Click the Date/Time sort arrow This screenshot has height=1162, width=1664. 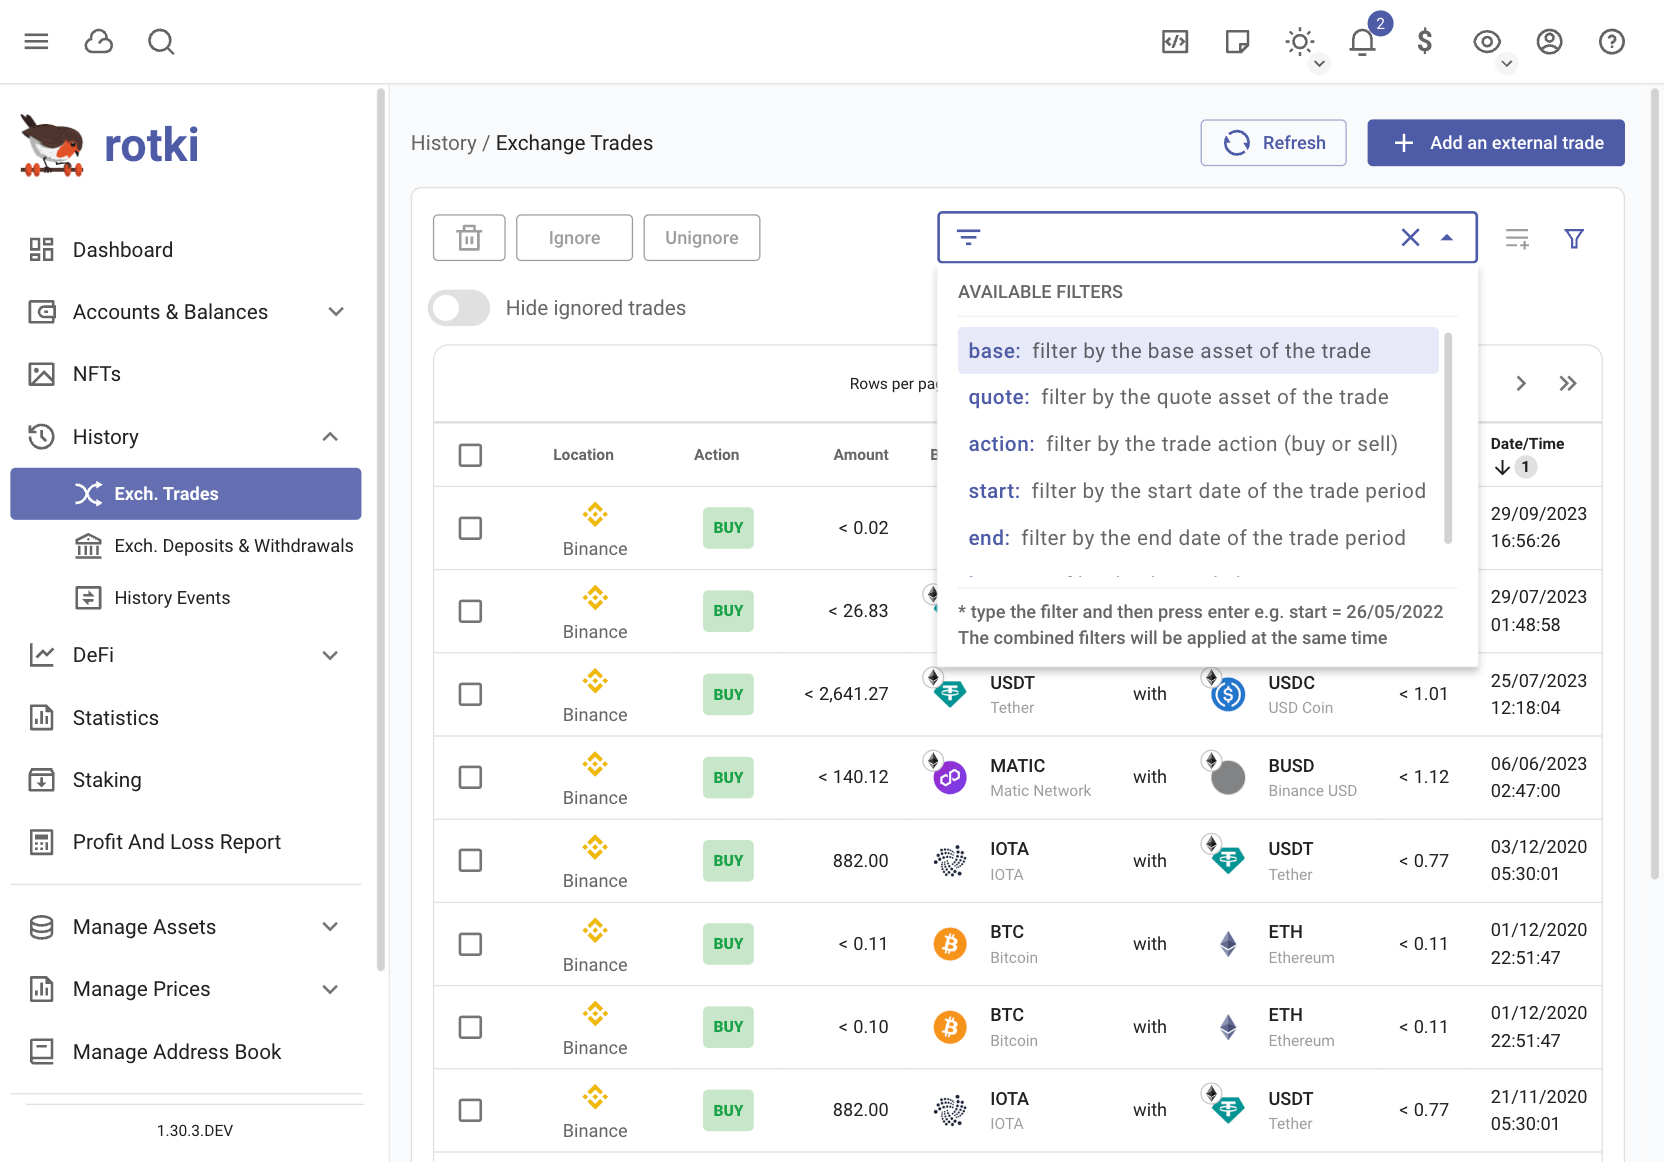pos(1502,467)
